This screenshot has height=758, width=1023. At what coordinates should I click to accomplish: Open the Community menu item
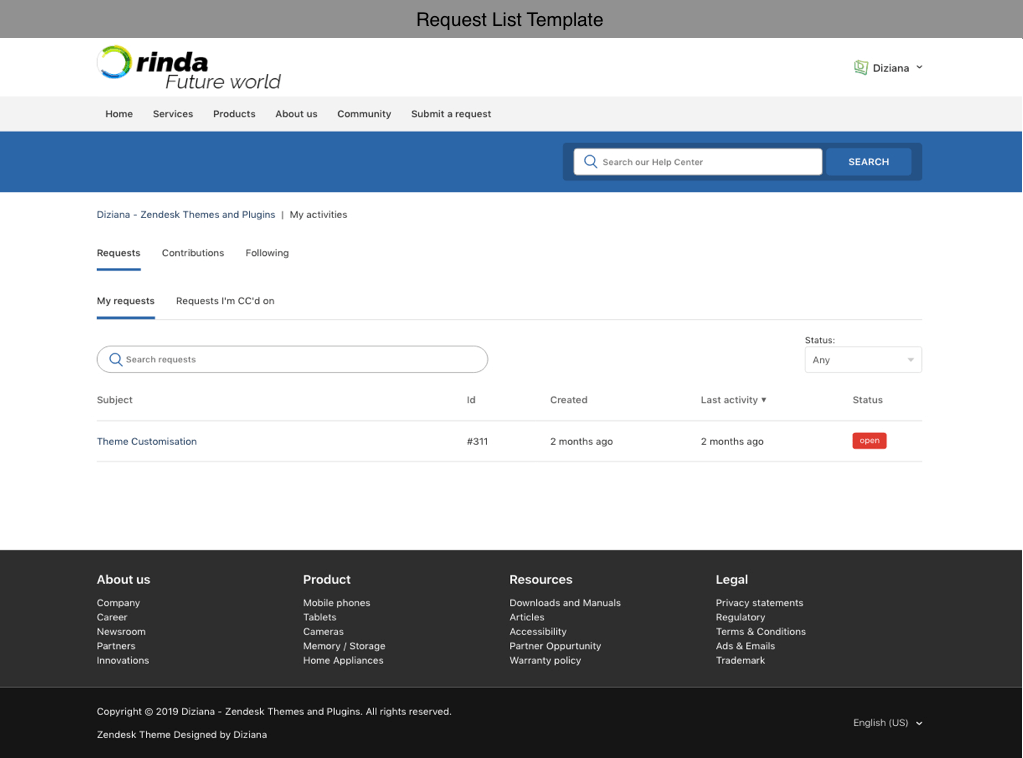(x=364, y=114)
